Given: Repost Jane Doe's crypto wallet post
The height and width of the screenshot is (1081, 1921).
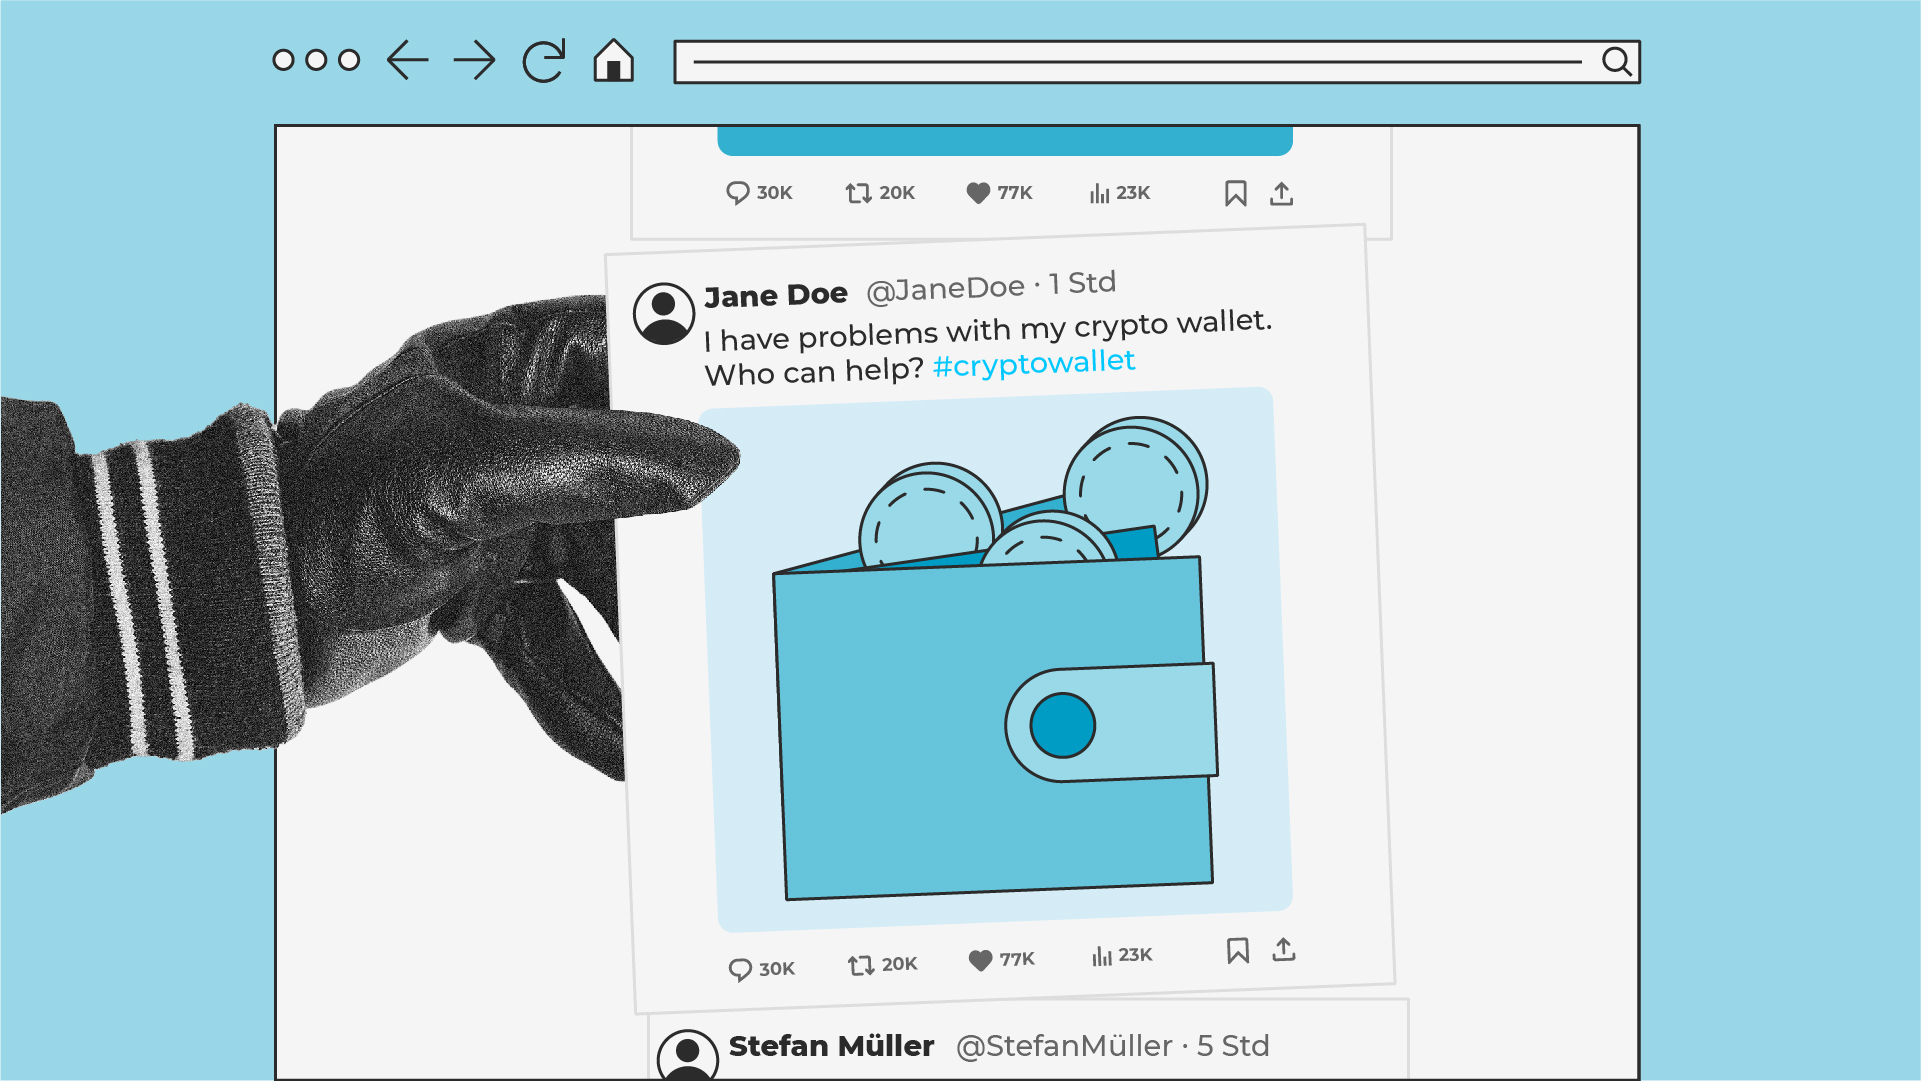Looking at the screenshot, I should tap(860, 965).
